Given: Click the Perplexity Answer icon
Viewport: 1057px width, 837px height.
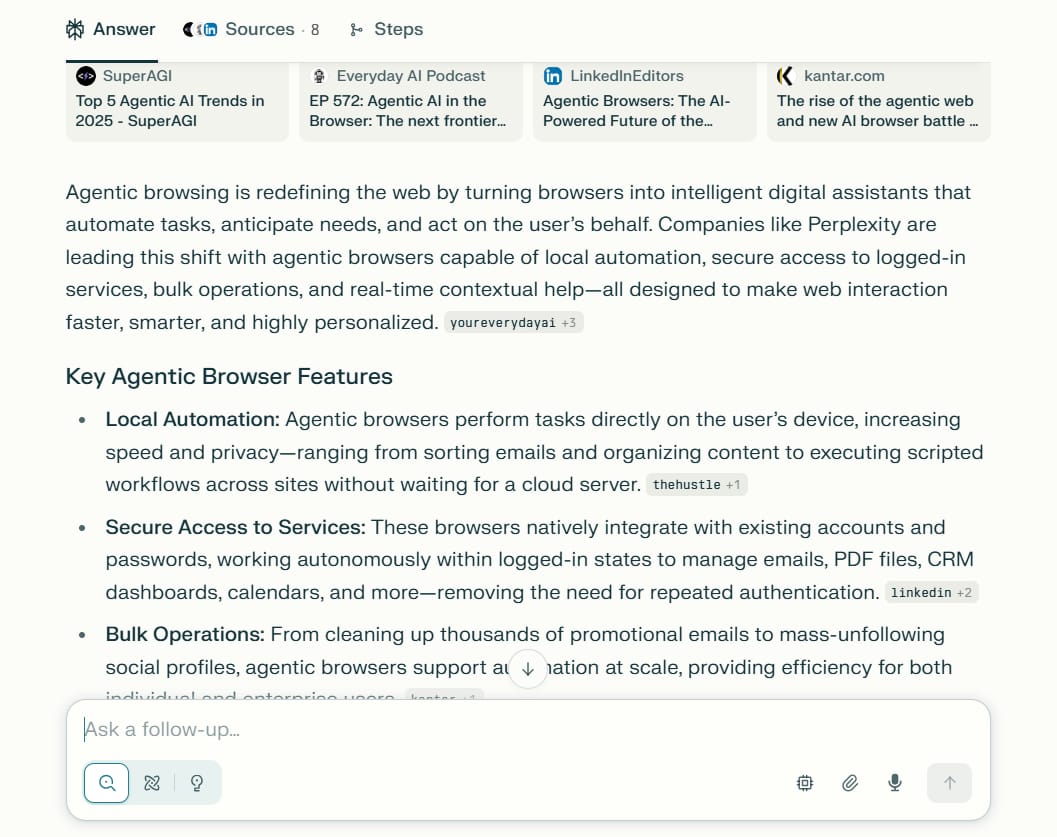Looking at the screenshot, I should 75,30.
